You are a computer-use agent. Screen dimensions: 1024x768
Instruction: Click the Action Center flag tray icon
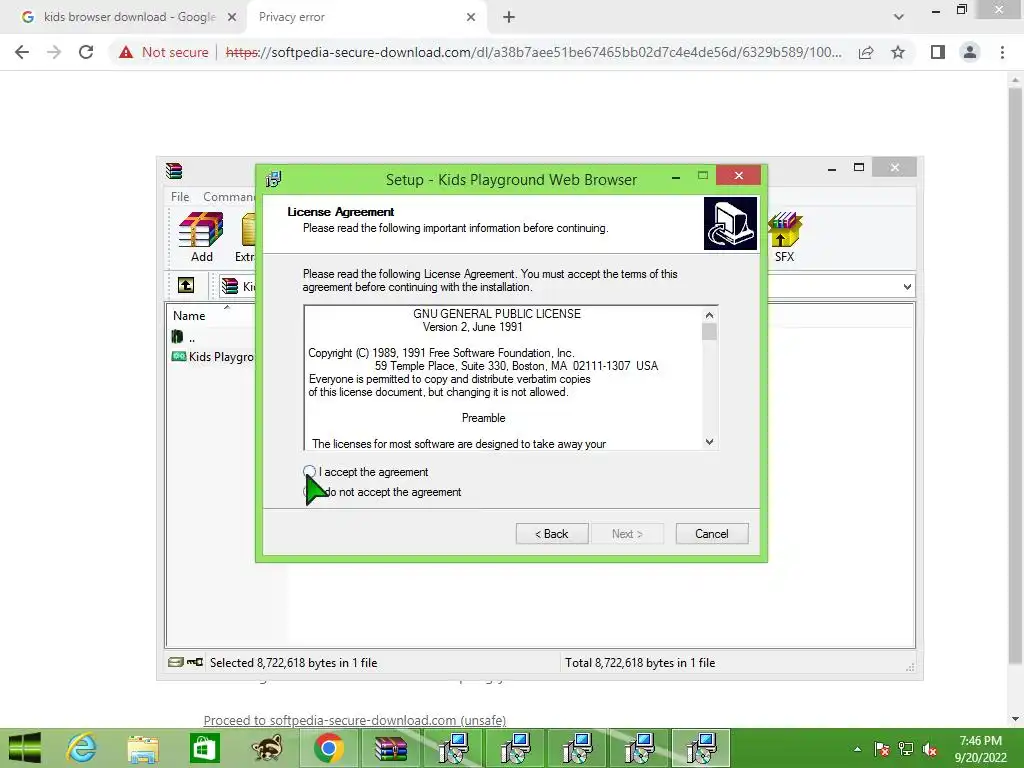[882, 749]
